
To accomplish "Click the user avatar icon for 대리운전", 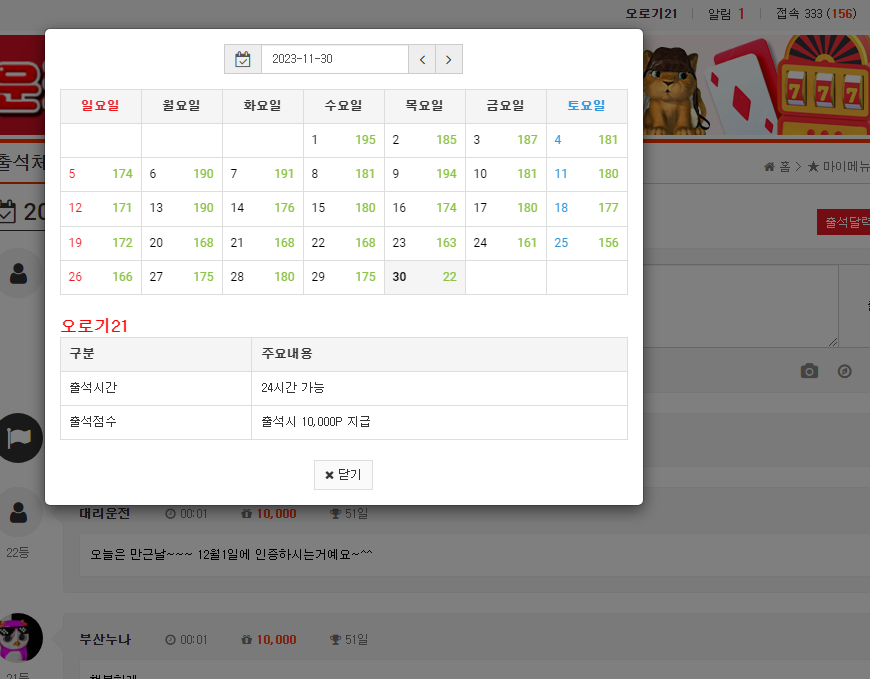I will tap(19, 513).
